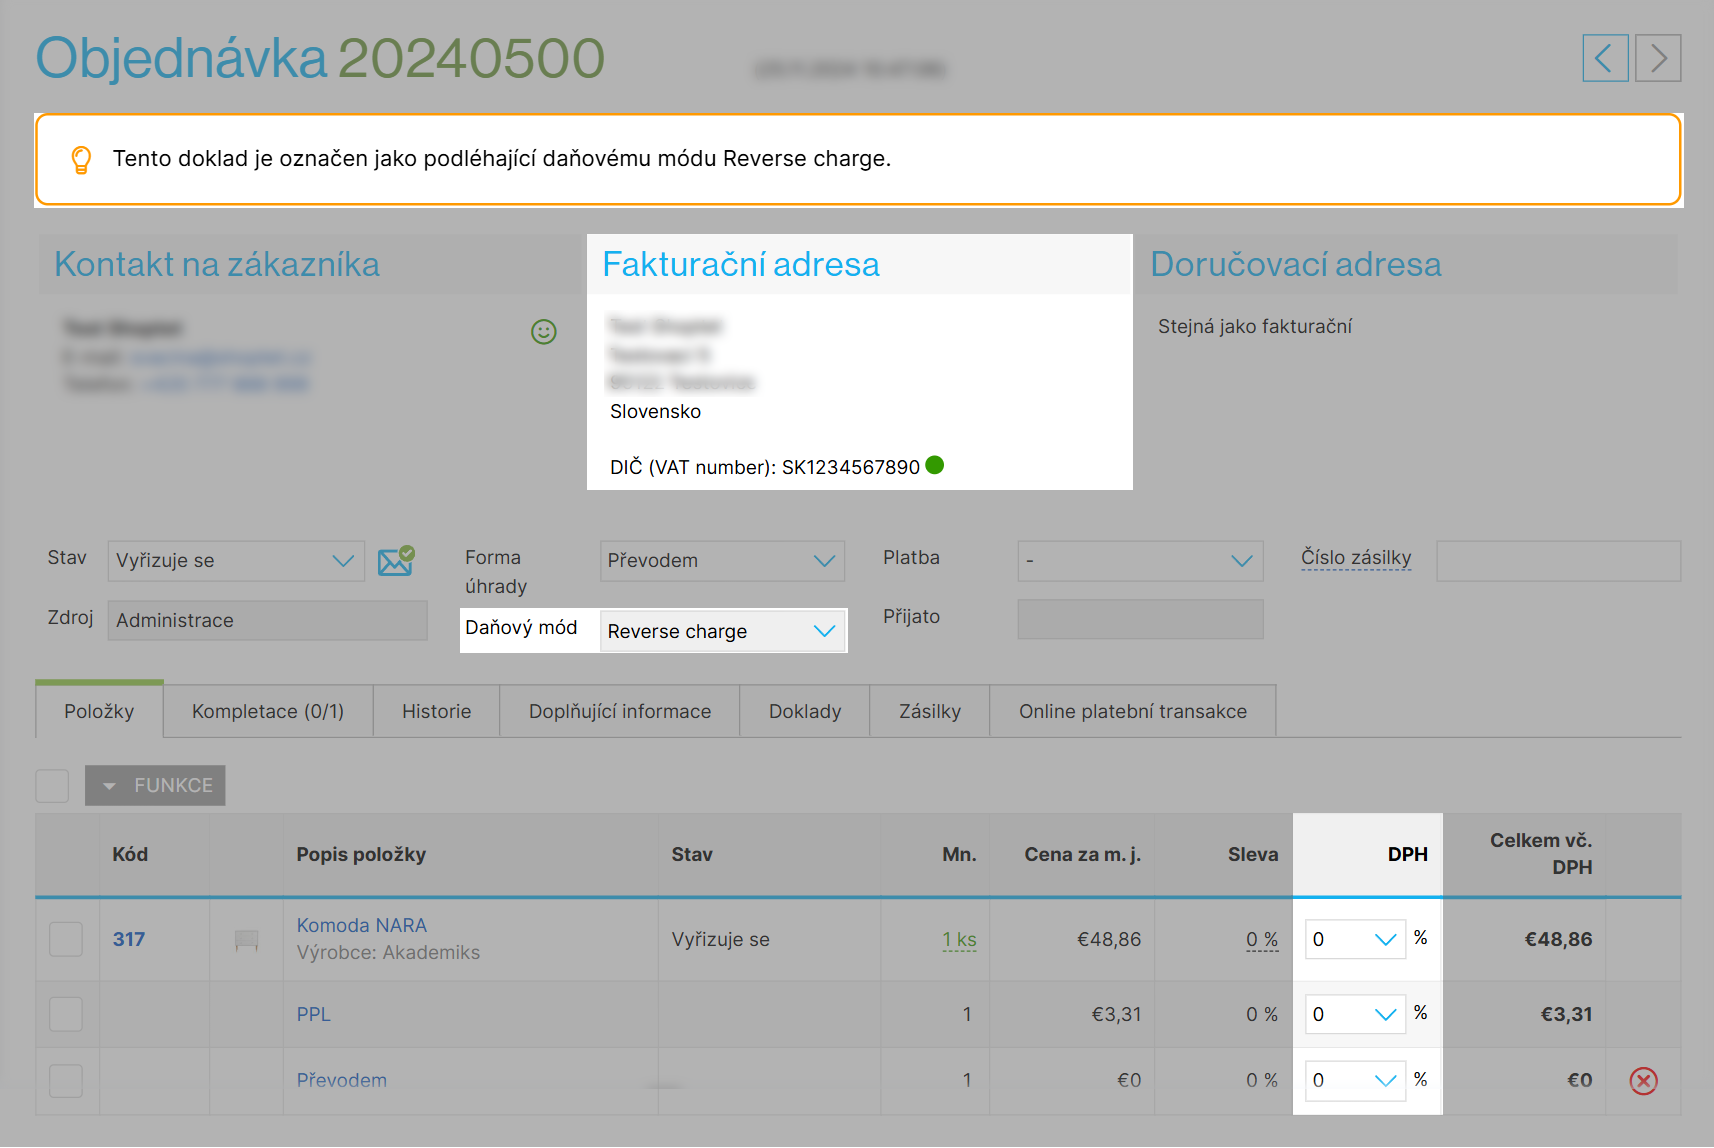Click the lightbulb hint icon
Screen dimensions: 1714x1148
click(82, 160)
